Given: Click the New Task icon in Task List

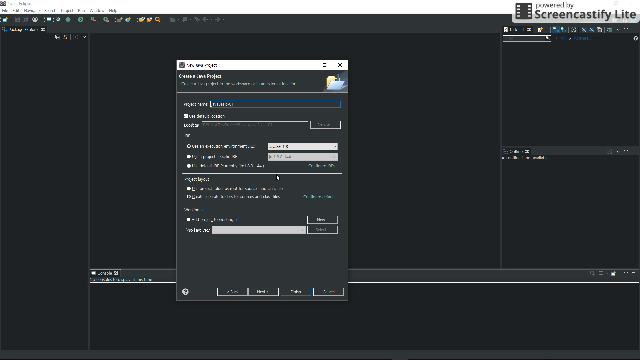Looking at the screenshot, I should pos(540,30).
